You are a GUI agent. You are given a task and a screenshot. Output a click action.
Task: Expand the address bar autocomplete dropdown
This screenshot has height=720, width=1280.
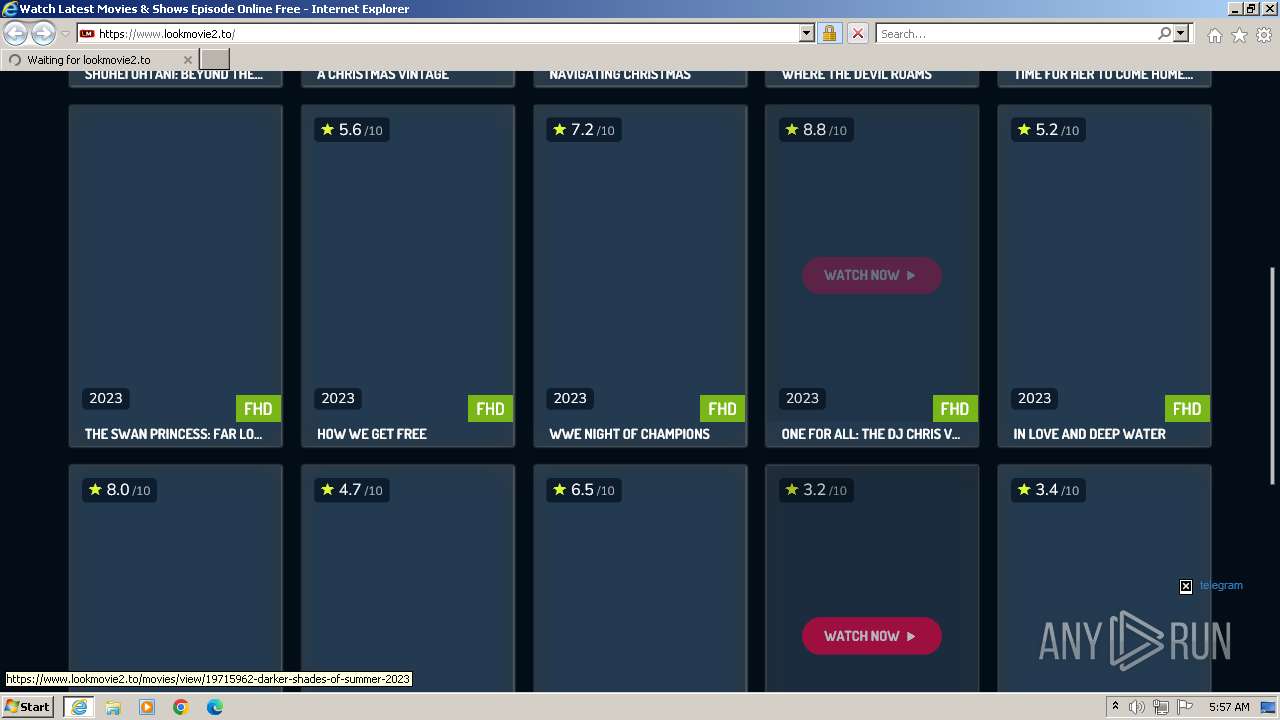pyautogui.click(x=807, y=33)
